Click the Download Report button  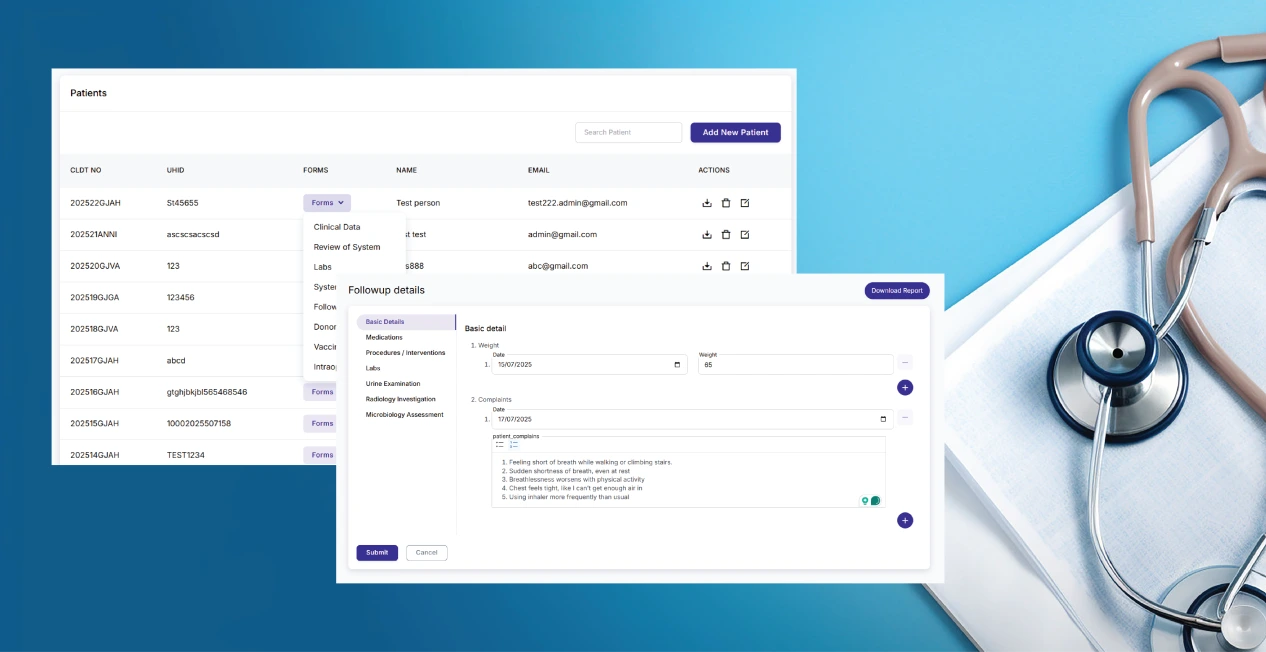[896, 291]
